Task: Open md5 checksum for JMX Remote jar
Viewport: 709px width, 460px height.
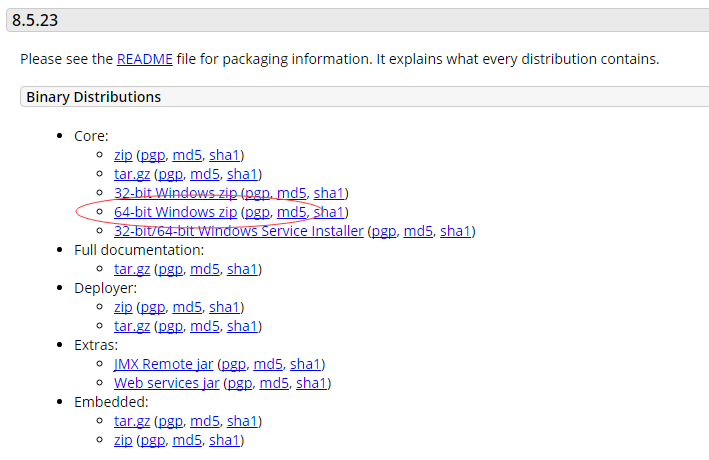Action: pos(268,364)
